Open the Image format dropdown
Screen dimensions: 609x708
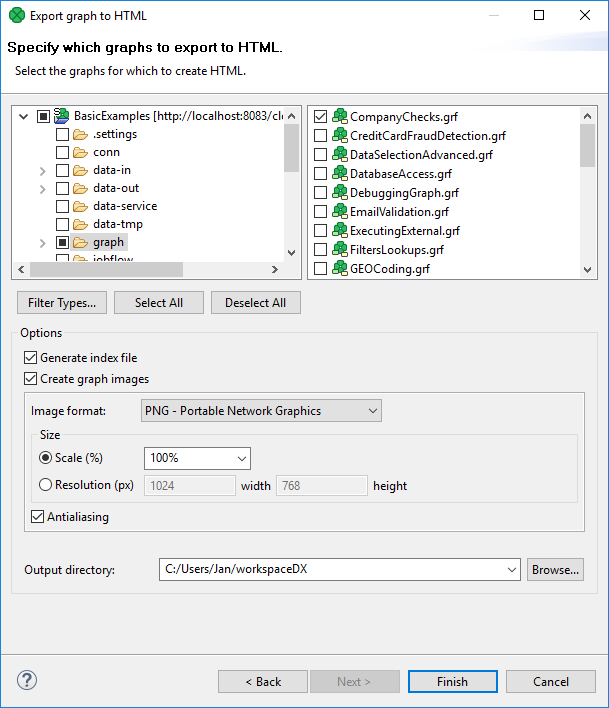[261, 411]
